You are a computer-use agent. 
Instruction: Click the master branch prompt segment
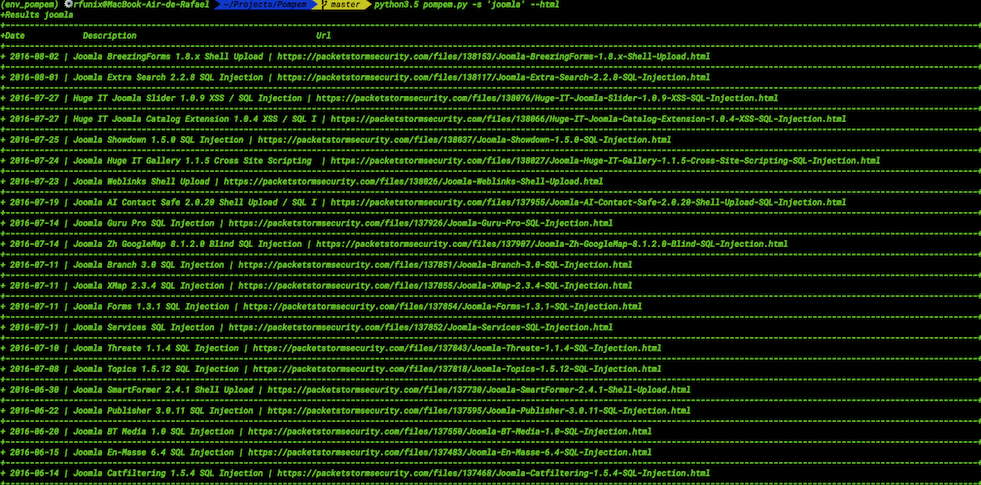[x=345, y=5]
